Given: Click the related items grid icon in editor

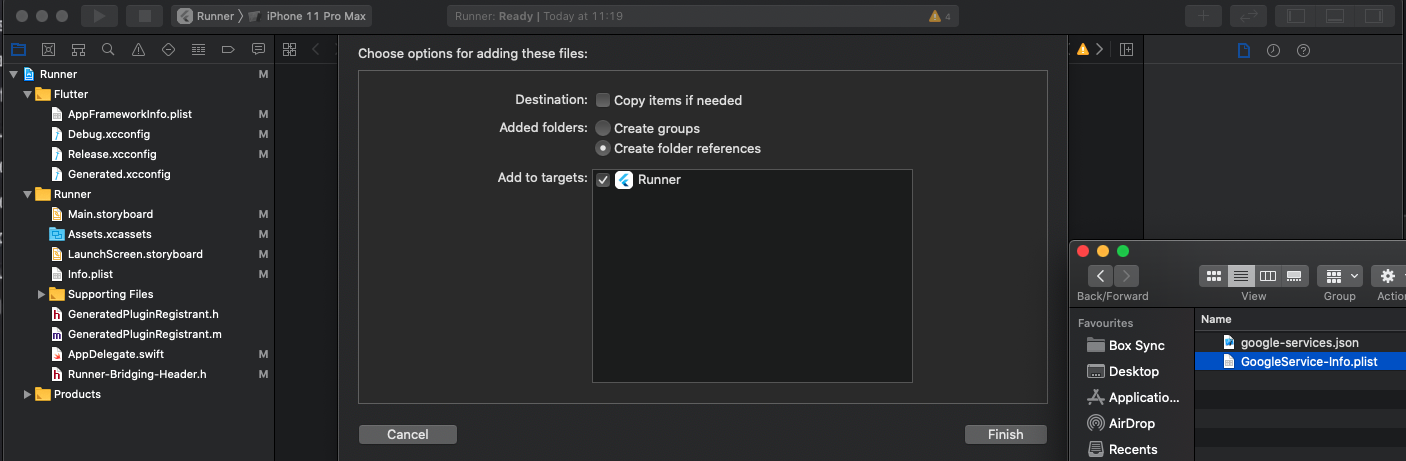Looking at the screenshot, I should tap(289, 49).
